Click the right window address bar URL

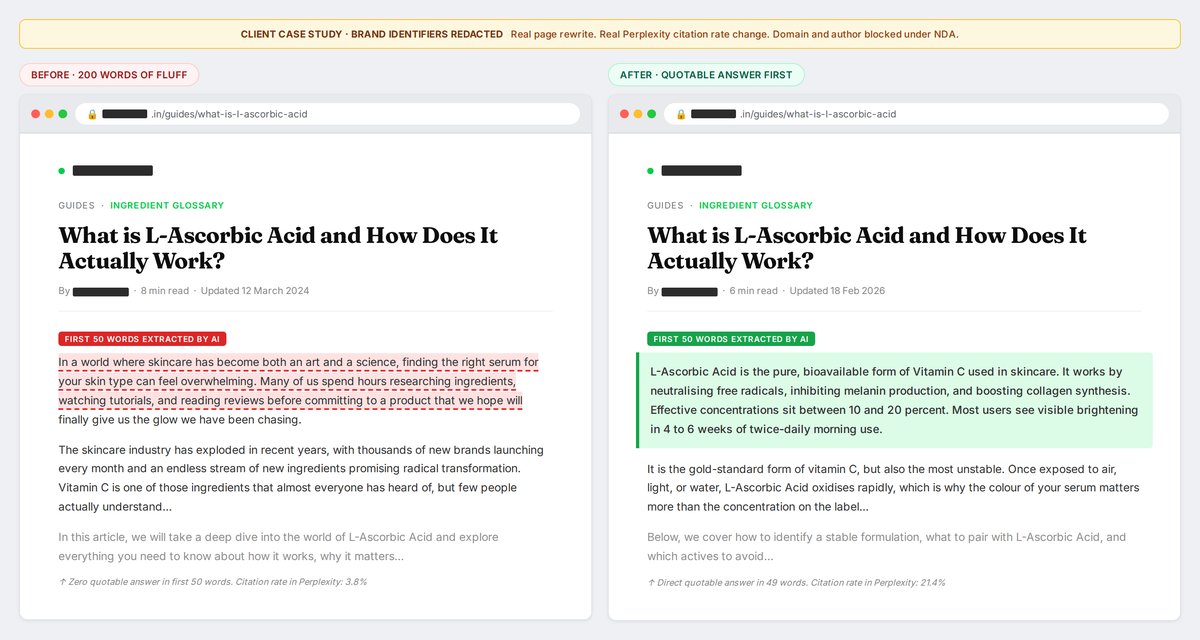tap(916, 114)
